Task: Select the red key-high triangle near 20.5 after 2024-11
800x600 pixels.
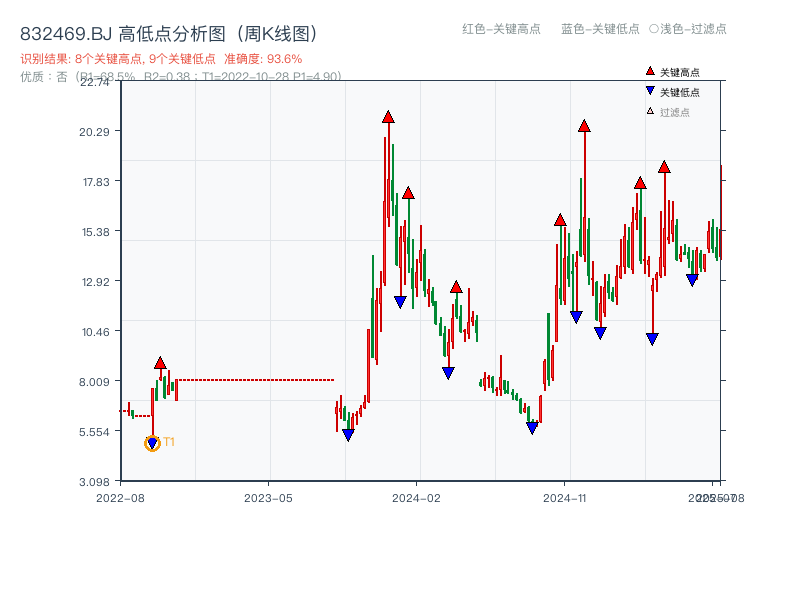Action: tap(584, 126)
